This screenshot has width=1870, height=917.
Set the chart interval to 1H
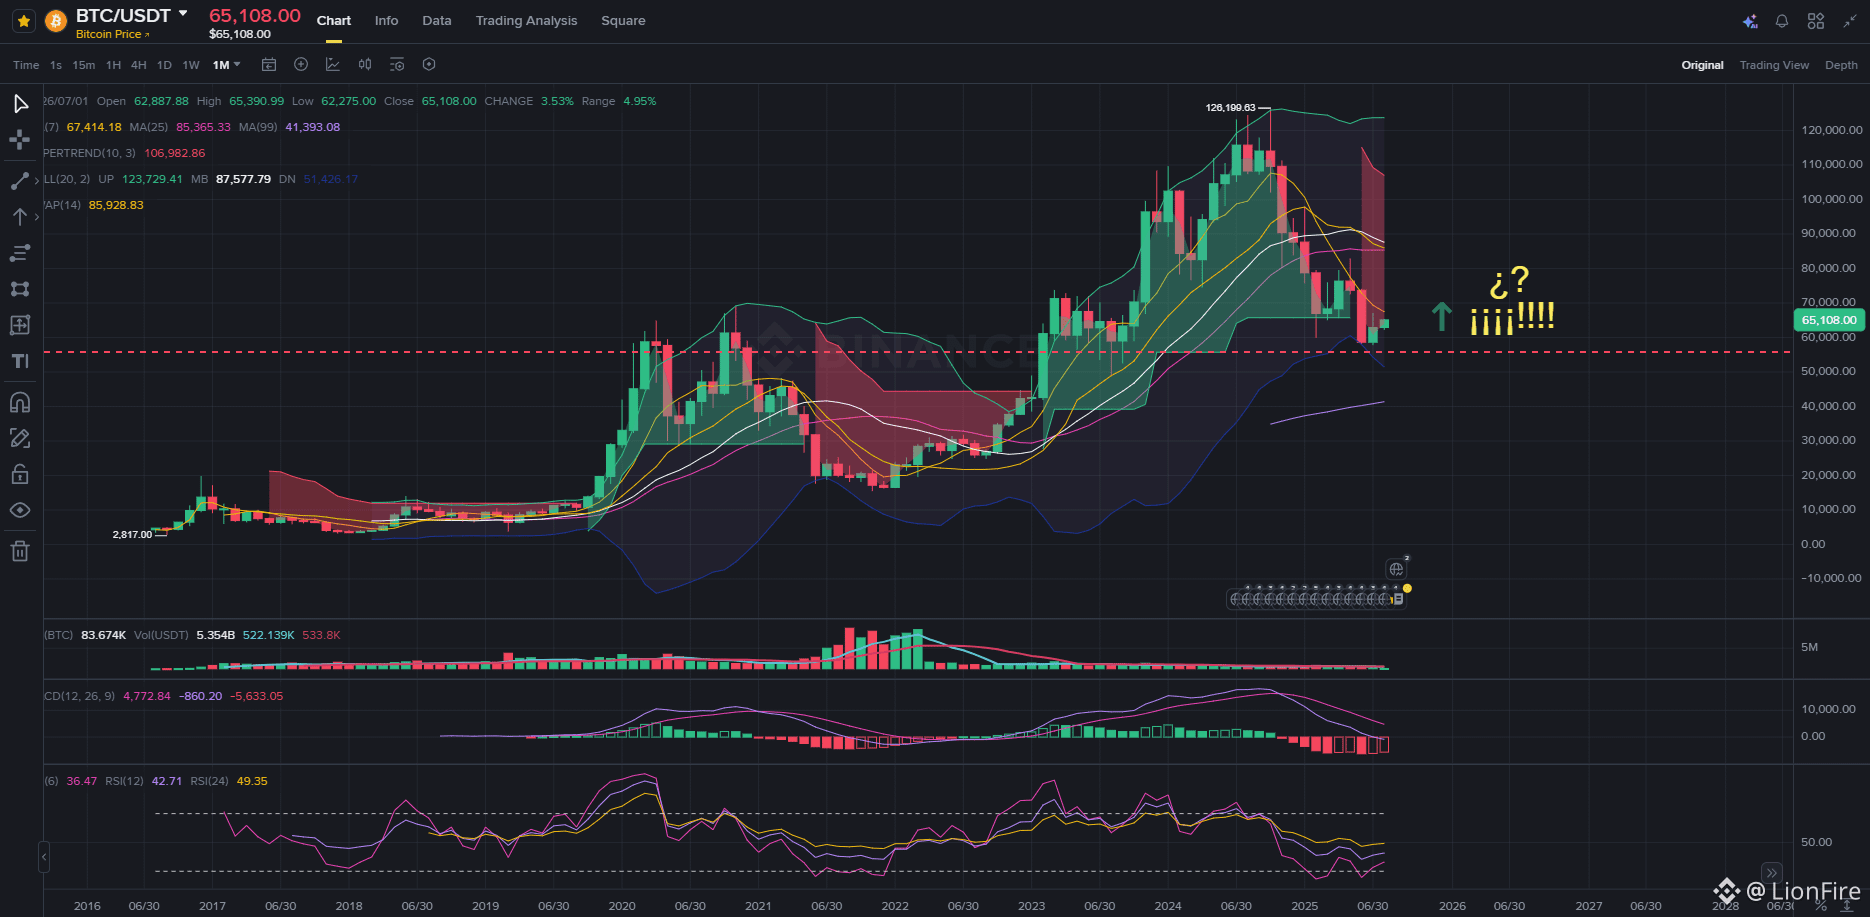pos(113,65)
